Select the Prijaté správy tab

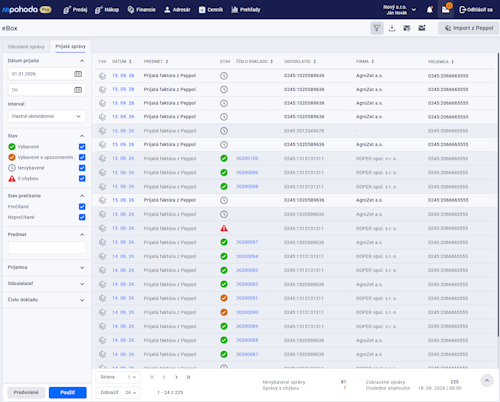pos(70,46)
